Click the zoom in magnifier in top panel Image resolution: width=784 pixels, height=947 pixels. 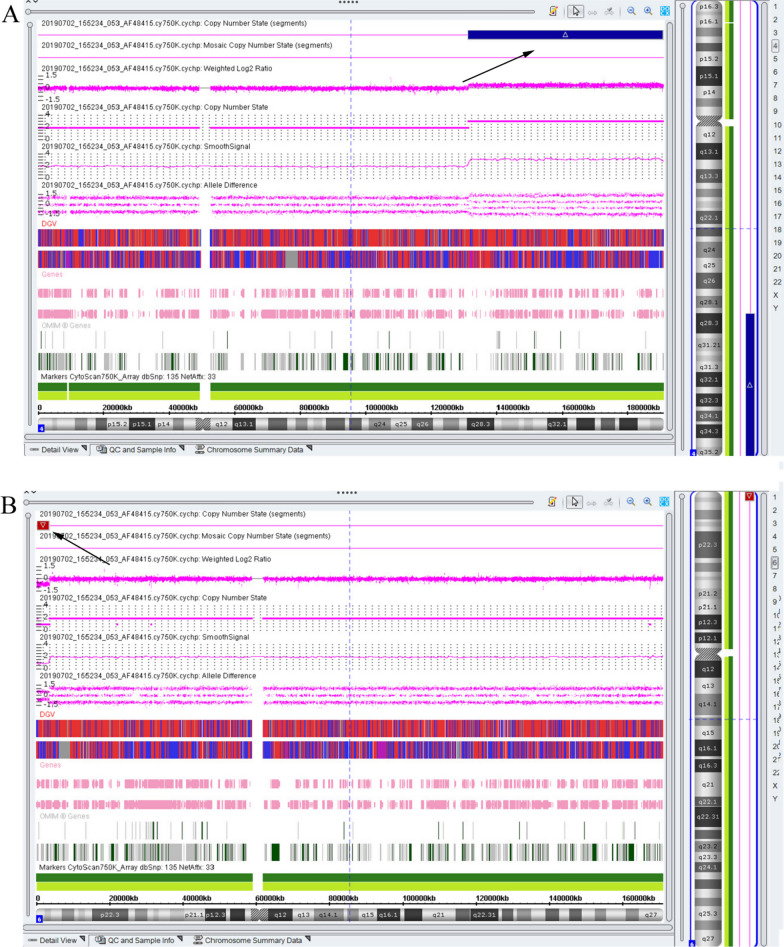tap(648, 11)
